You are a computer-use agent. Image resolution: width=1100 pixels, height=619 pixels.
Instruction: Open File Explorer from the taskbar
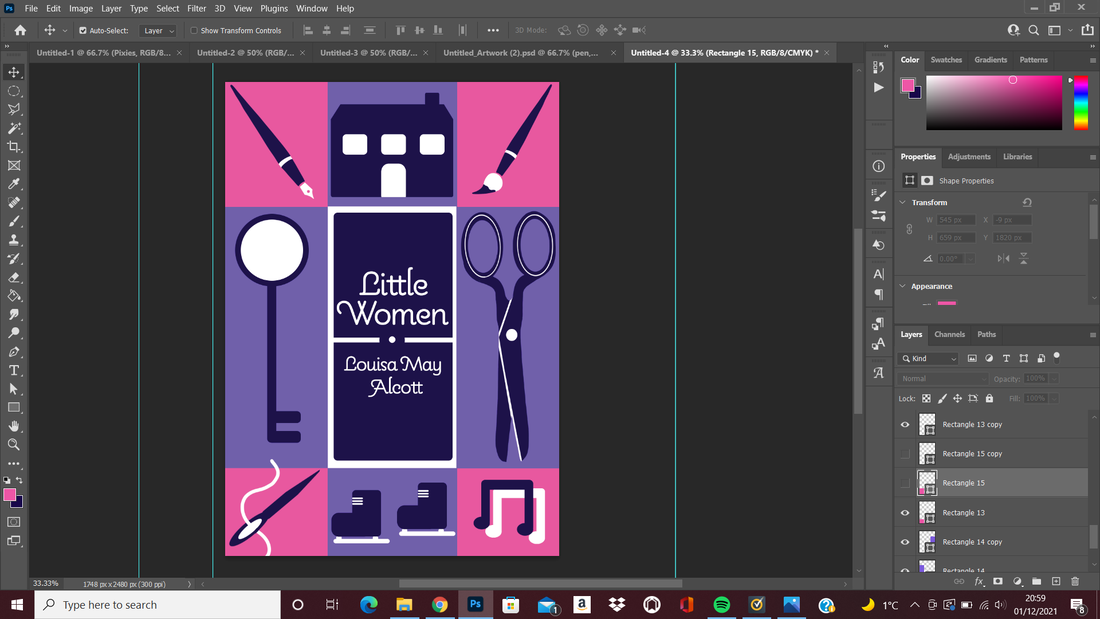click(x=404, y=605)
